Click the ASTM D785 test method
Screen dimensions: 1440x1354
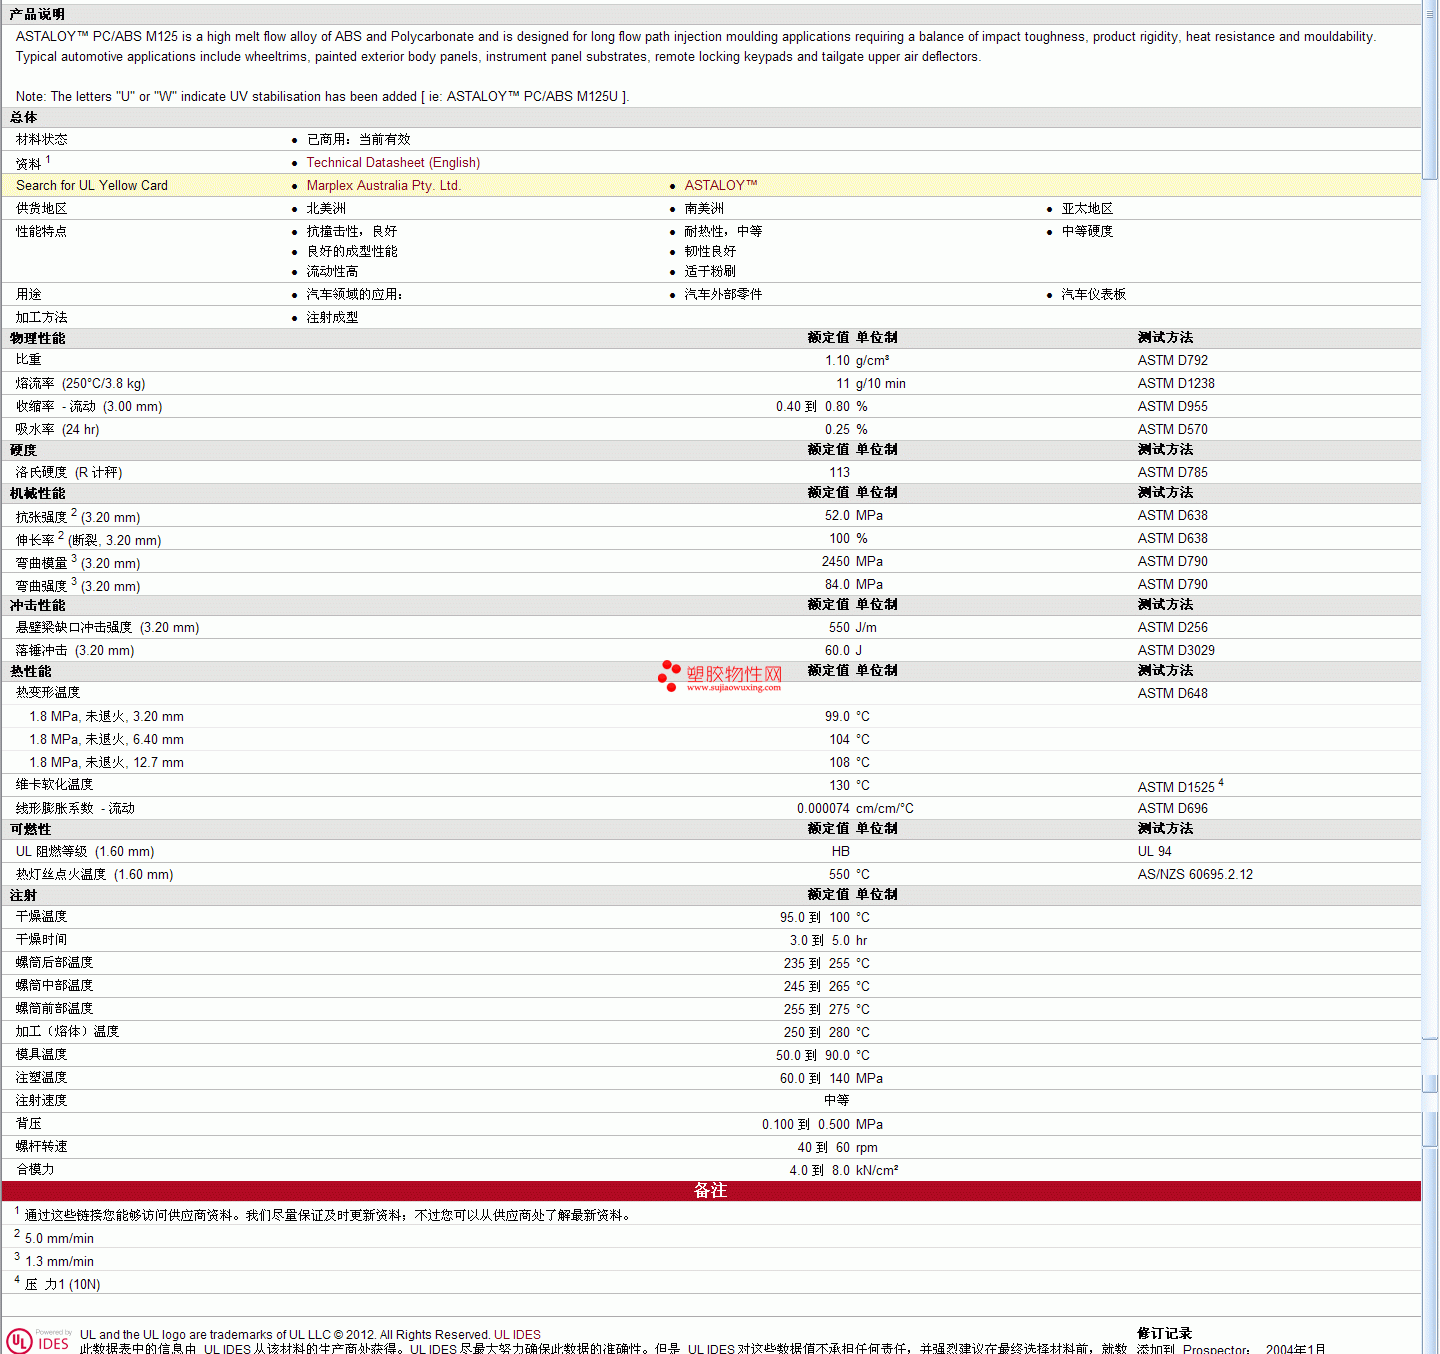[1173, 472]
